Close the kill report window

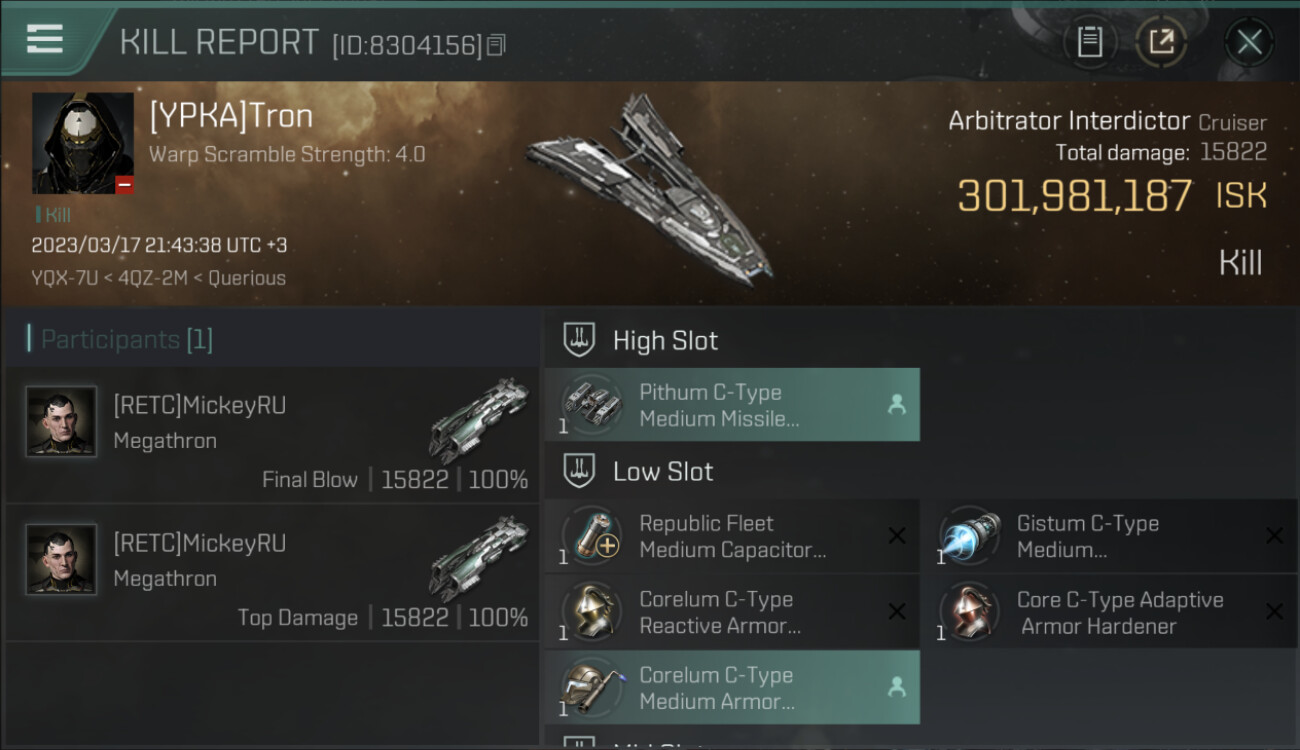pos(1249,42)
